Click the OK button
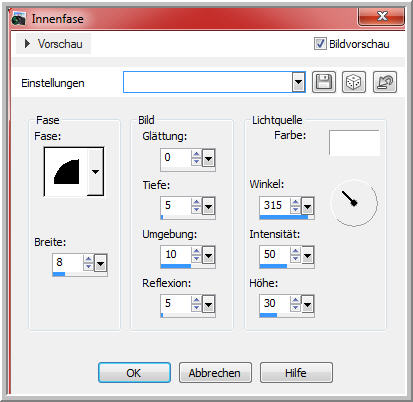The height and width of the screenshot is (402, 413). tap(134, 373)
